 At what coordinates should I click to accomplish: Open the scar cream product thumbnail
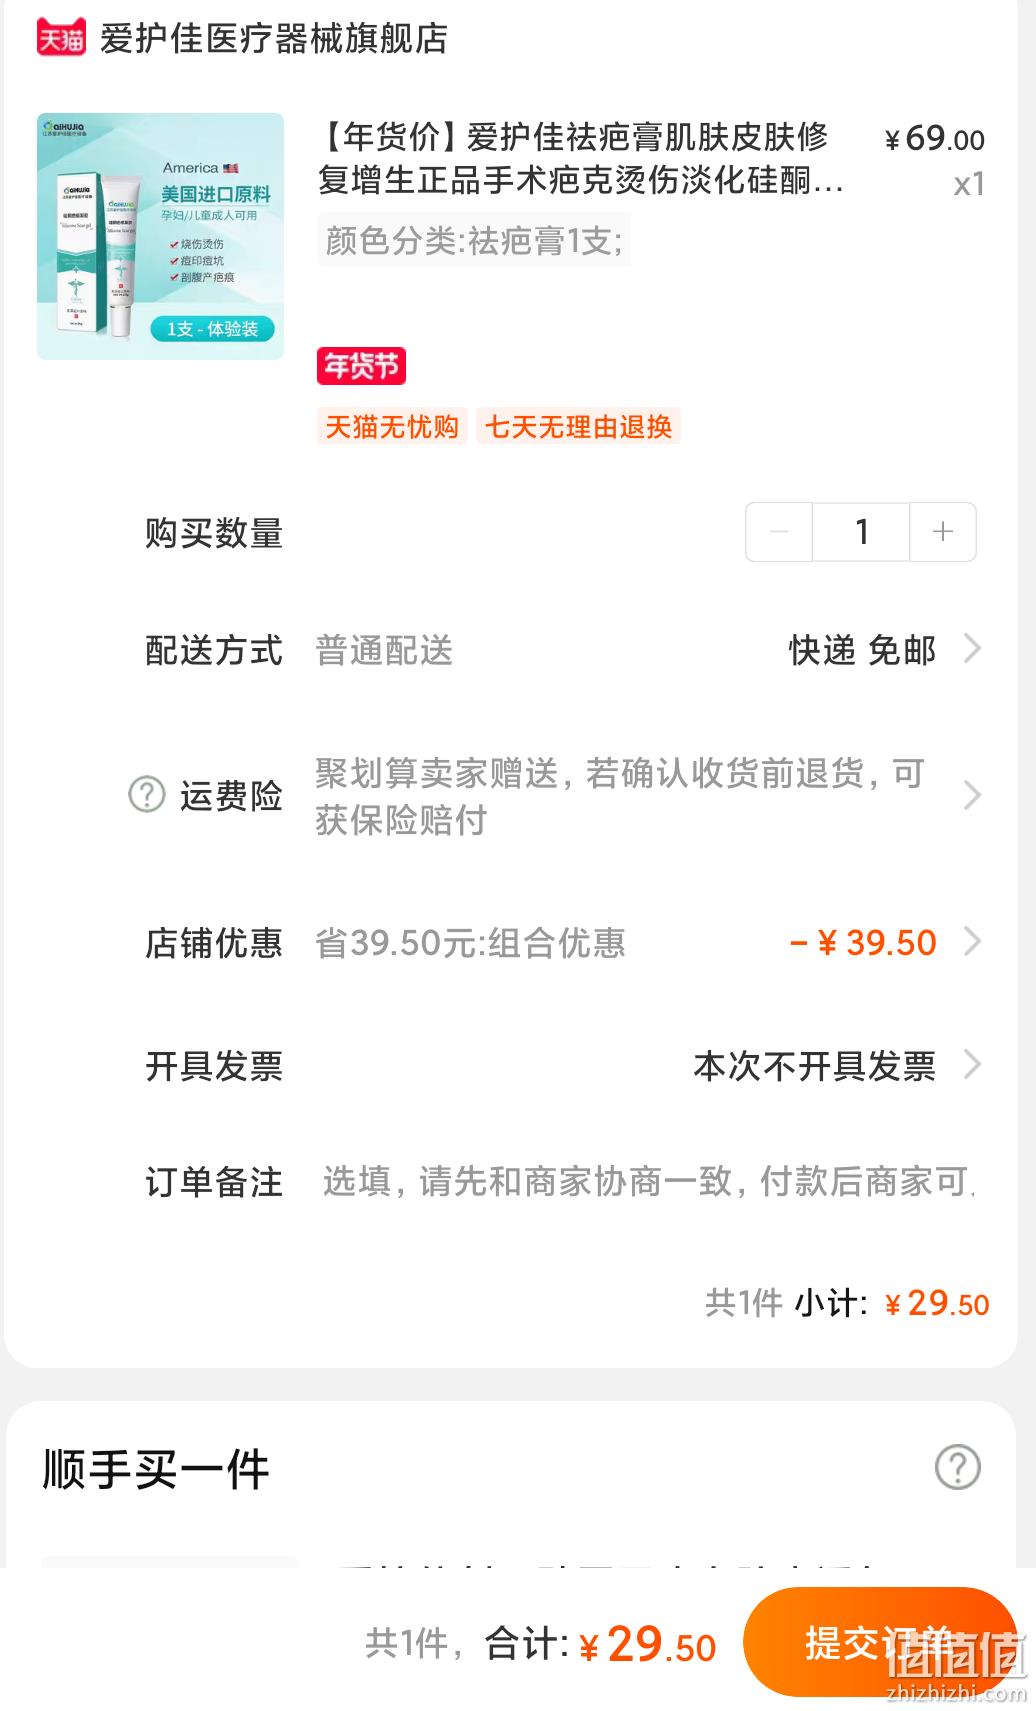160,236
